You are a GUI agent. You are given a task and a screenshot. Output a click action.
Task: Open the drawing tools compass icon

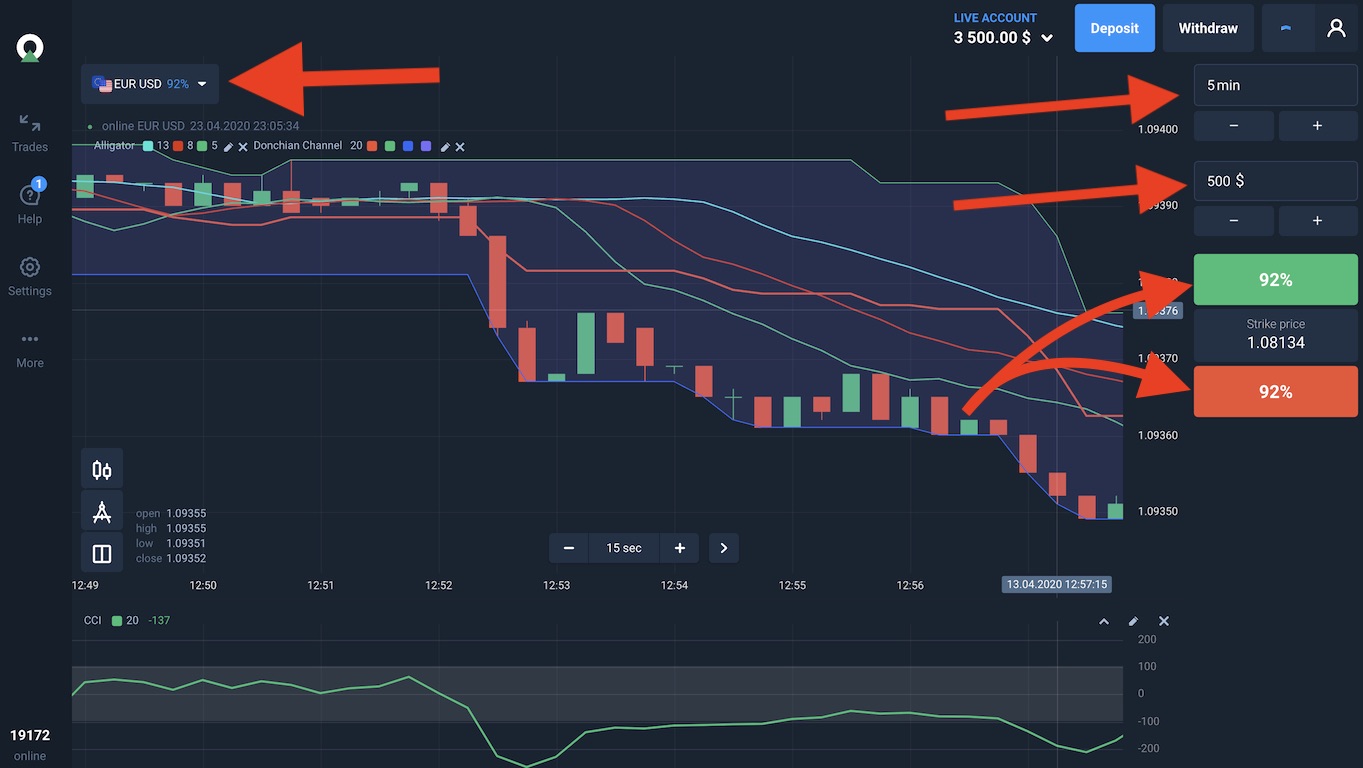pos(102,511)
